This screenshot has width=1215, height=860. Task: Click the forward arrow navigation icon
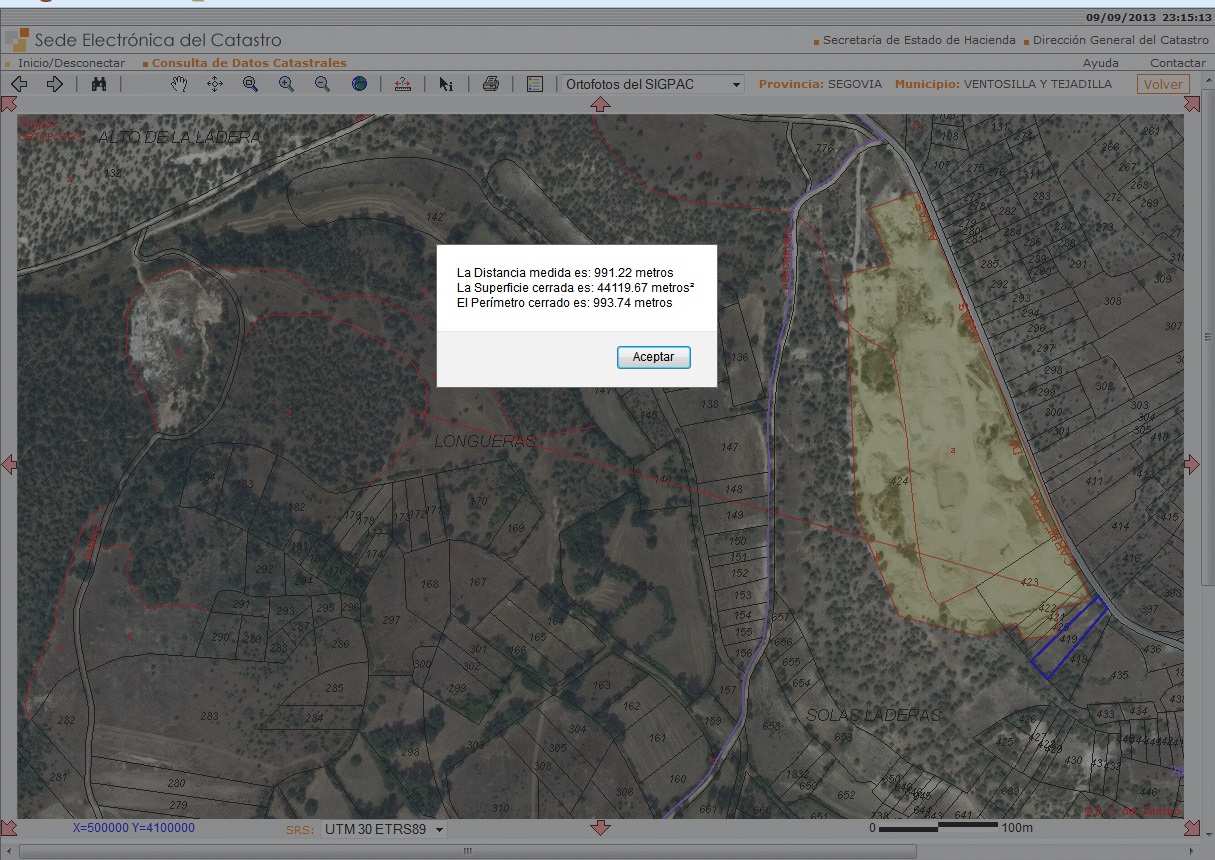click(x=55, y=84)
